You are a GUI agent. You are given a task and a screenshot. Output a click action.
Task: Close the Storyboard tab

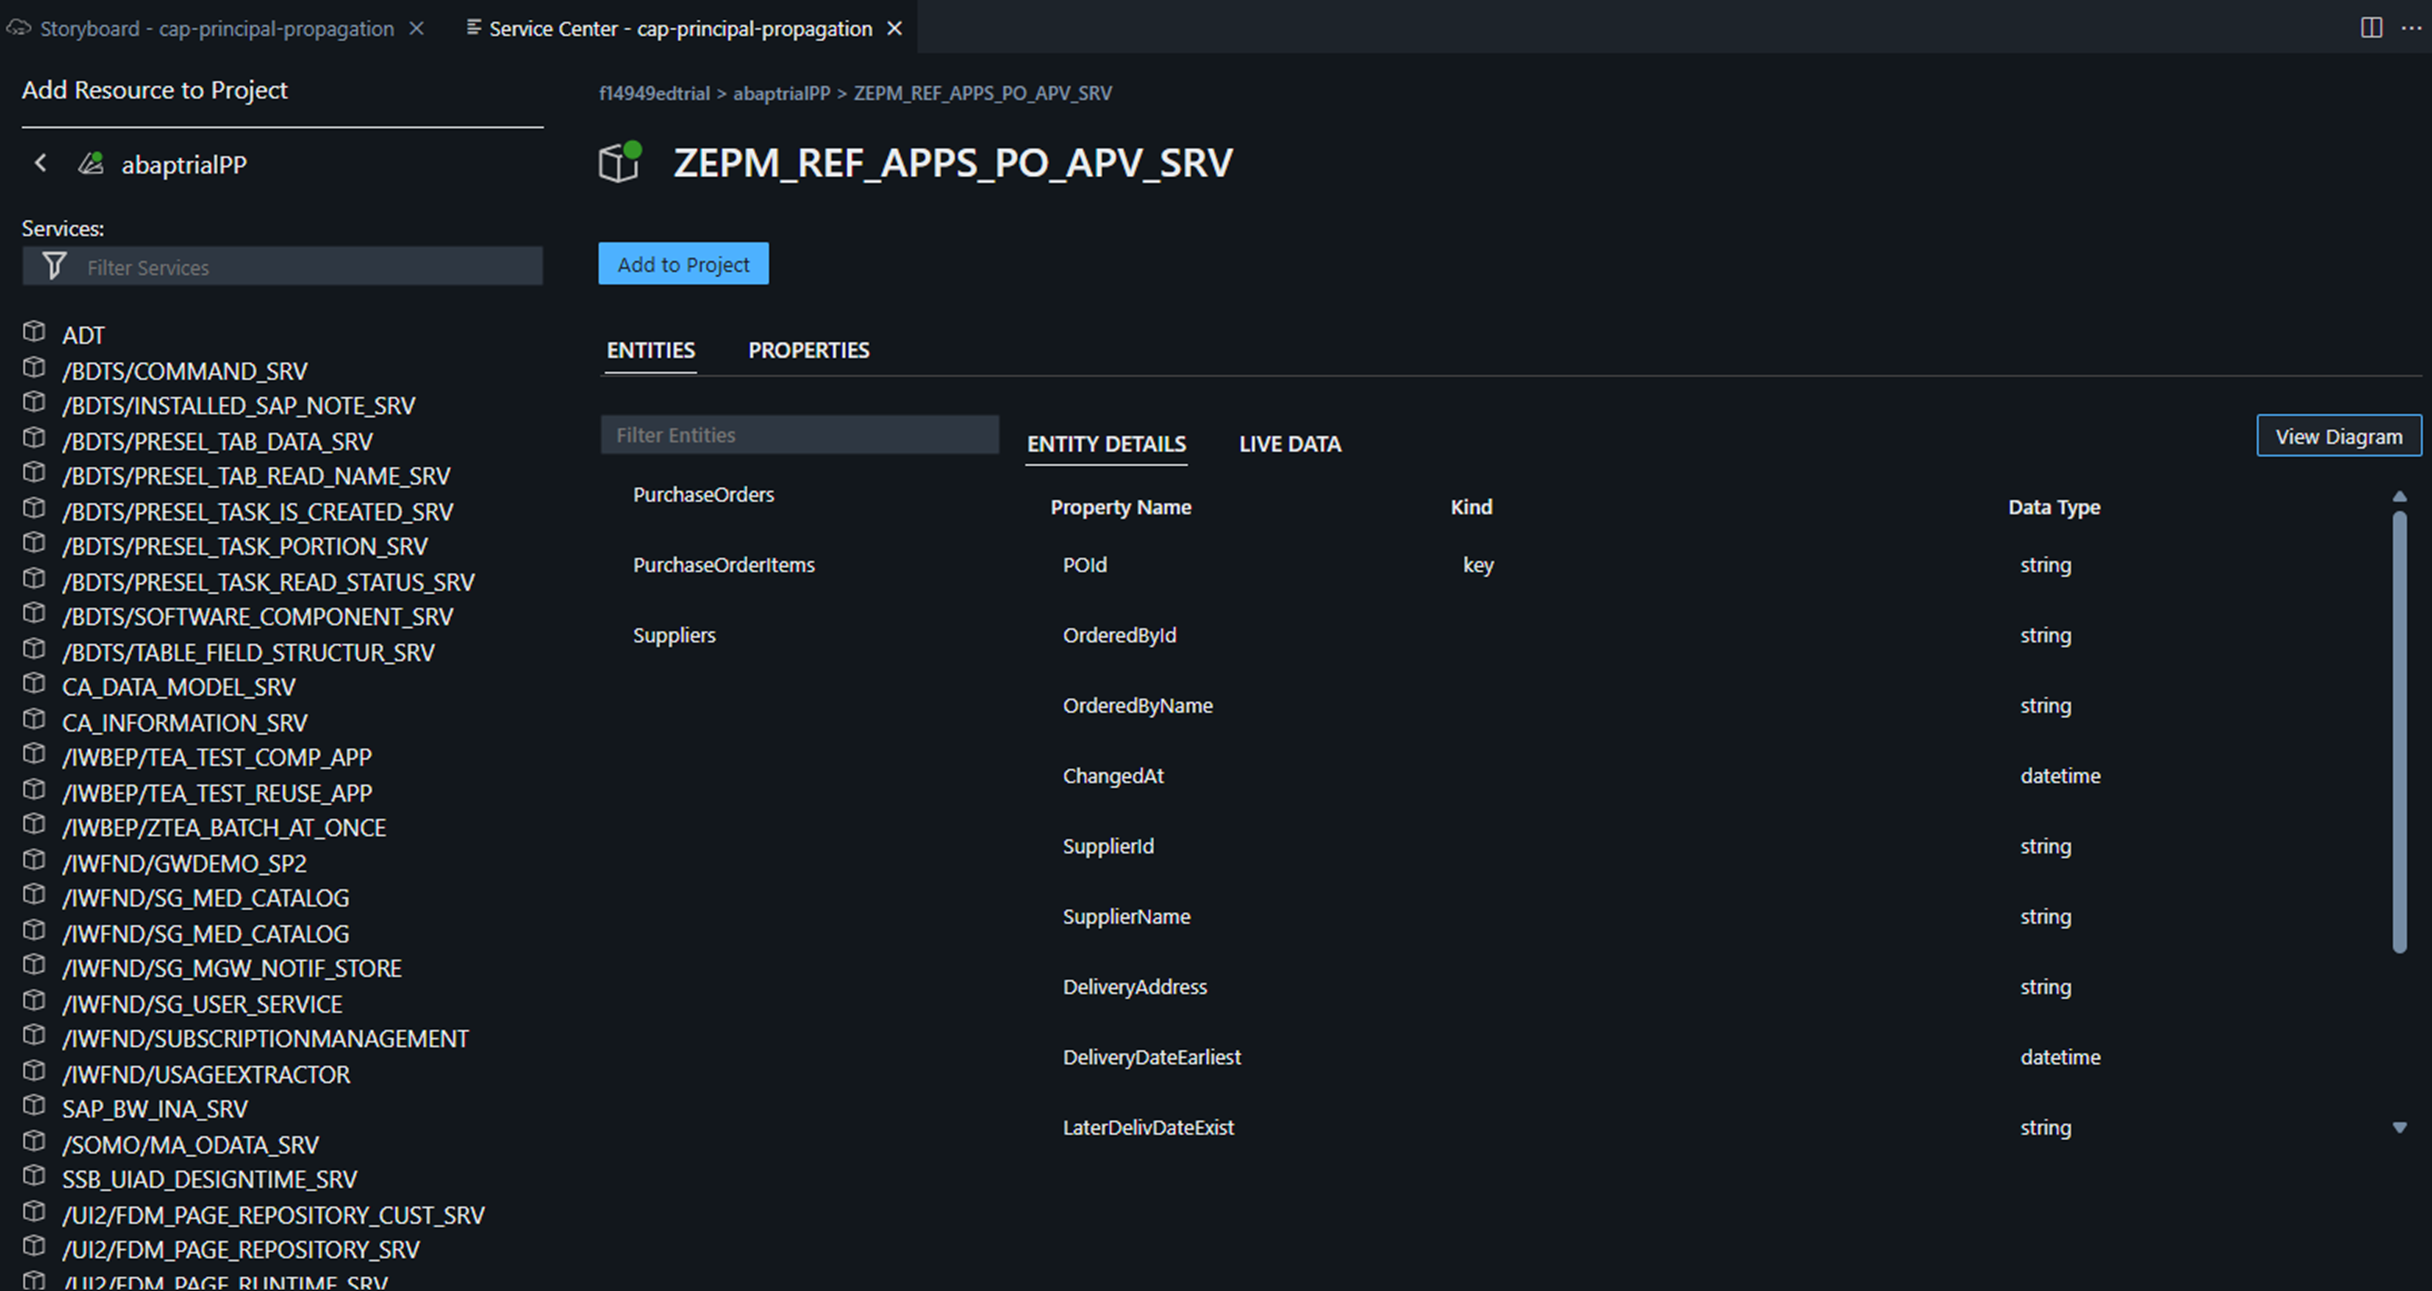point(417,29)
